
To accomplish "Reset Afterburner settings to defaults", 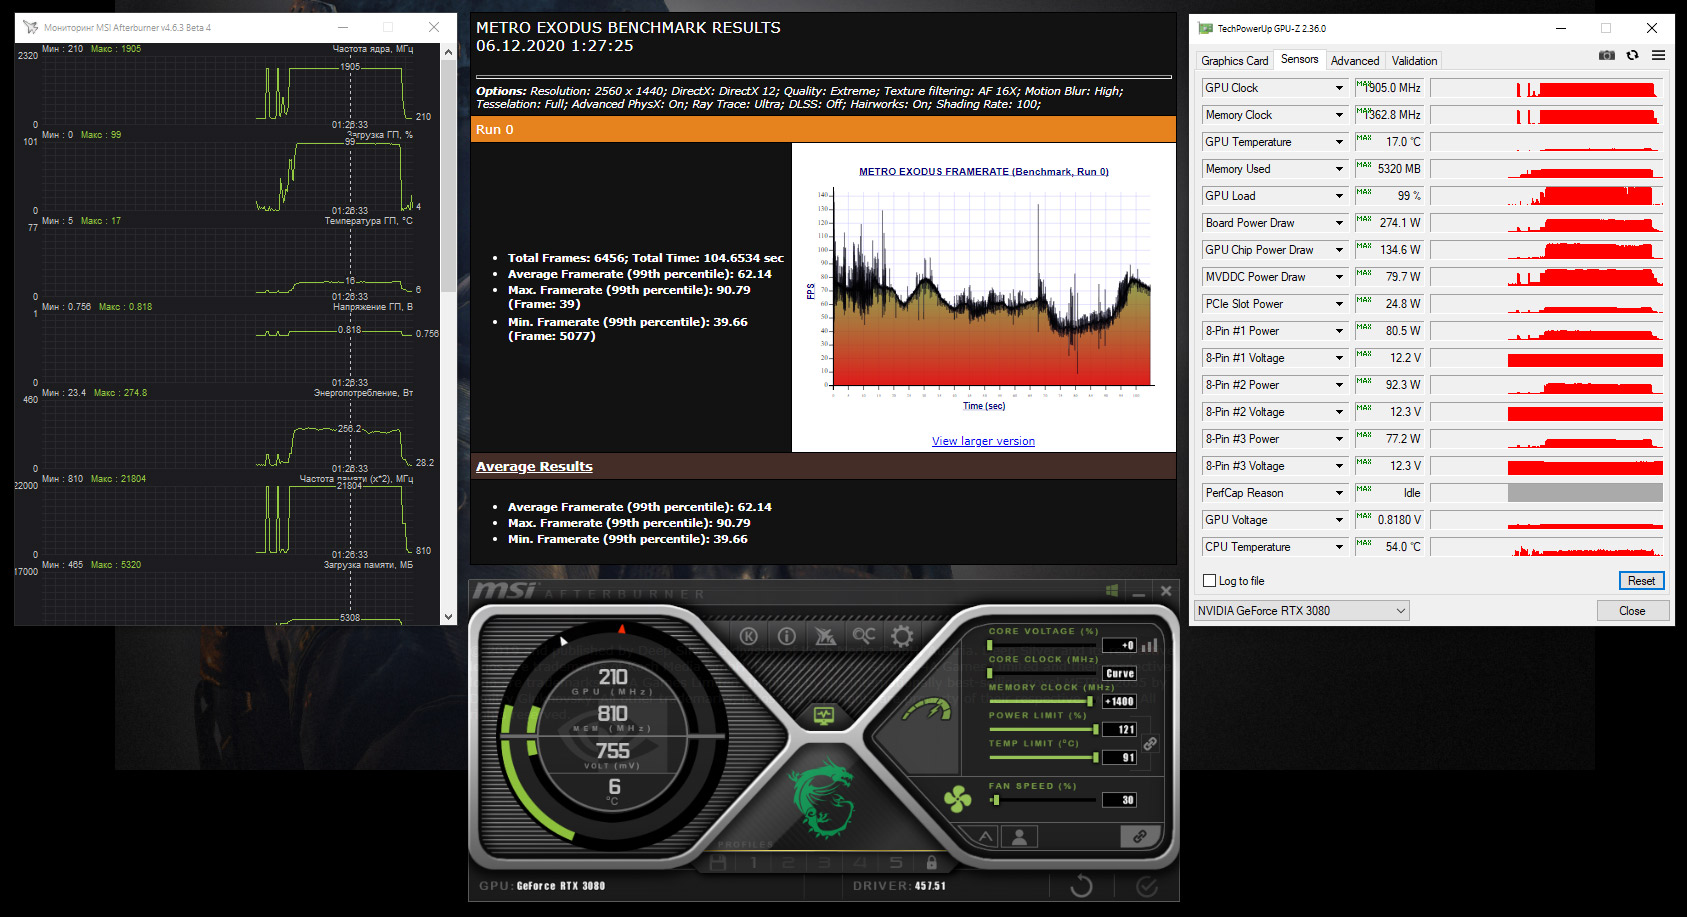I will click(x=1081, y=886).
